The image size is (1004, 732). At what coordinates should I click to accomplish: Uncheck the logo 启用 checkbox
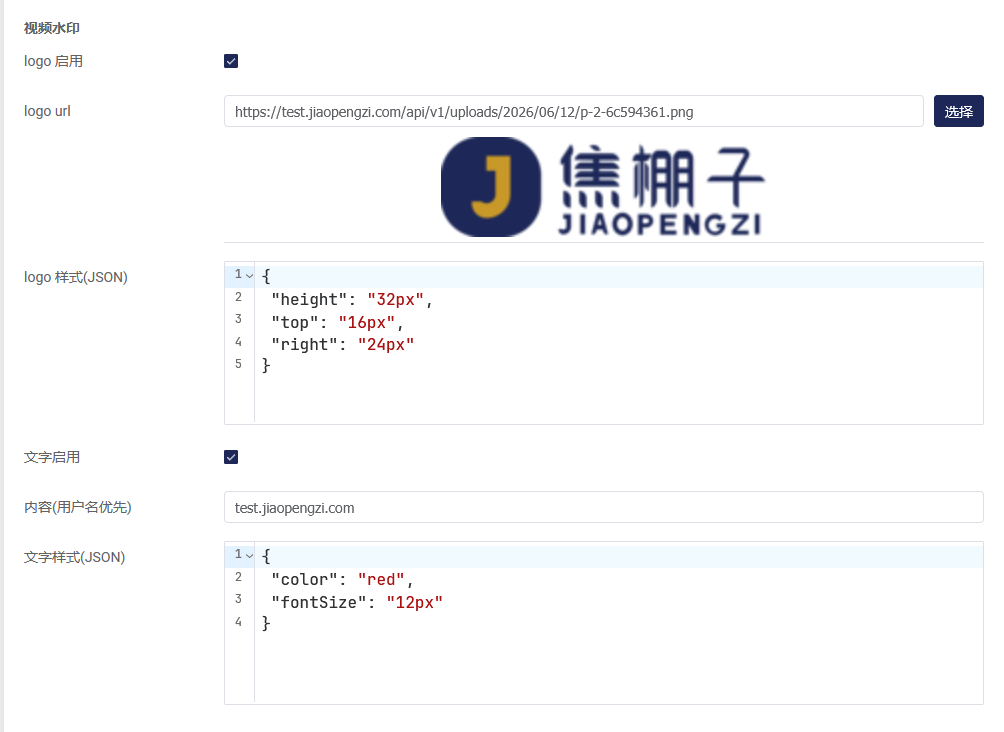pos(231,61)
